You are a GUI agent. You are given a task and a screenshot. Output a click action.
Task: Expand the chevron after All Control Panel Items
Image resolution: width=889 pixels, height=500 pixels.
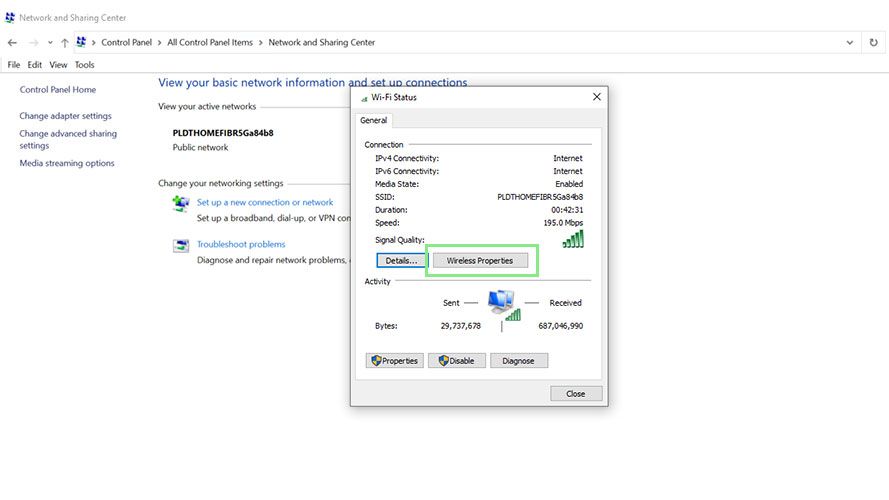[x=261, y=43]
